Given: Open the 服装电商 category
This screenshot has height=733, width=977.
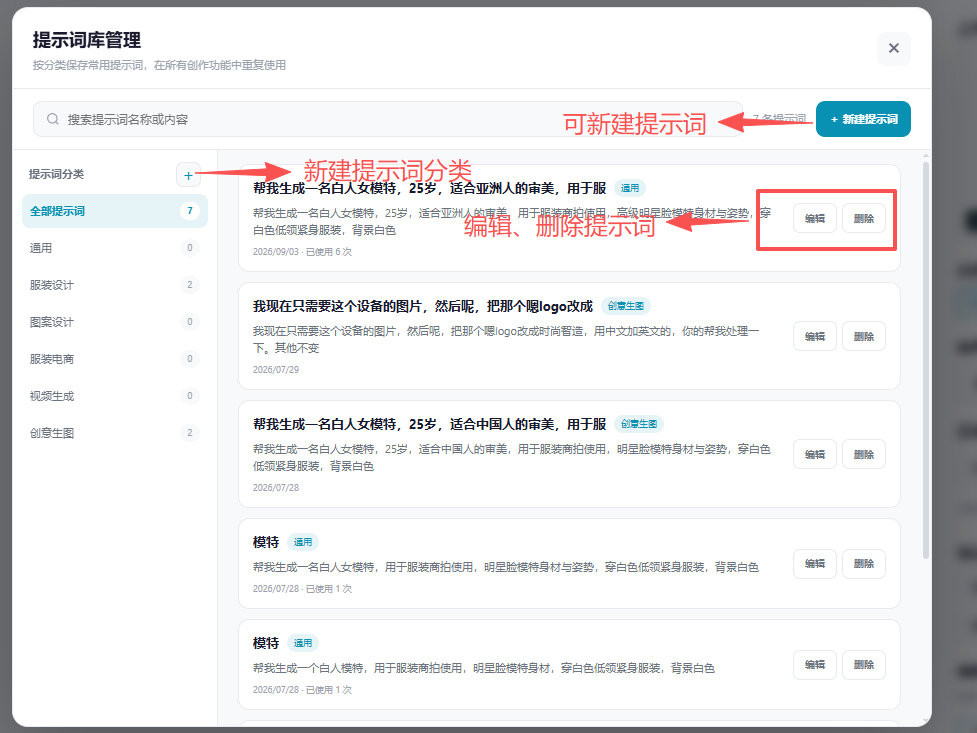Looking at the screenshot, I should point(115,358).
